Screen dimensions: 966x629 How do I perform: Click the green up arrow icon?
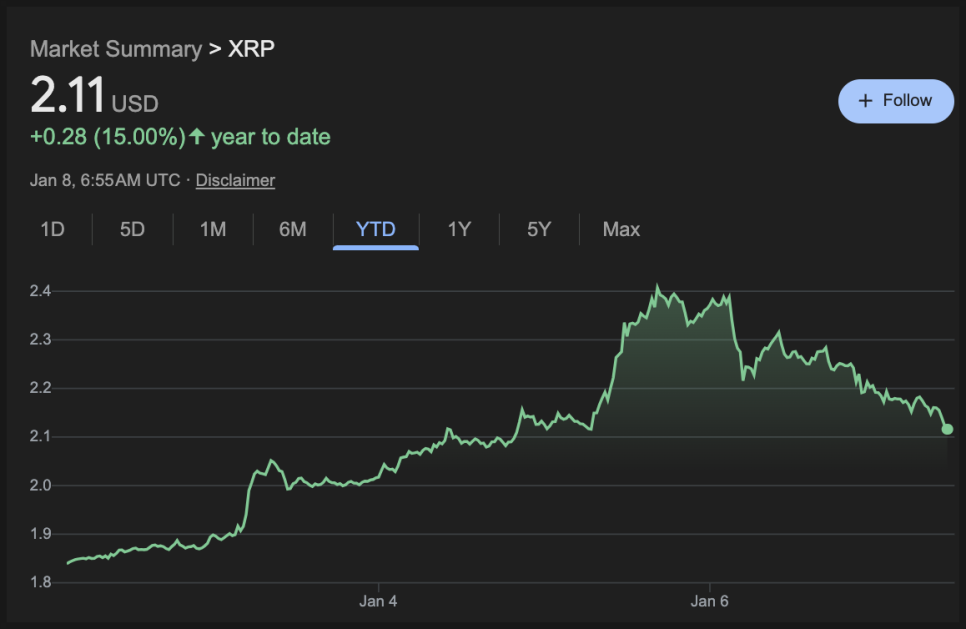click(x=197, y=136)
